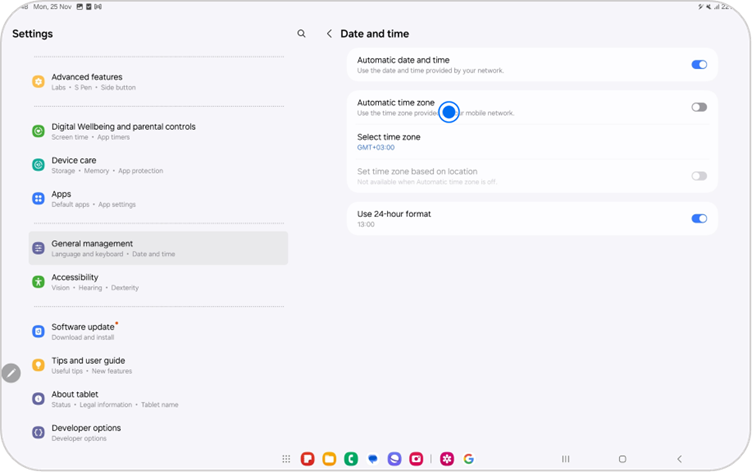Select General management in sidebar

coord(92,248)
